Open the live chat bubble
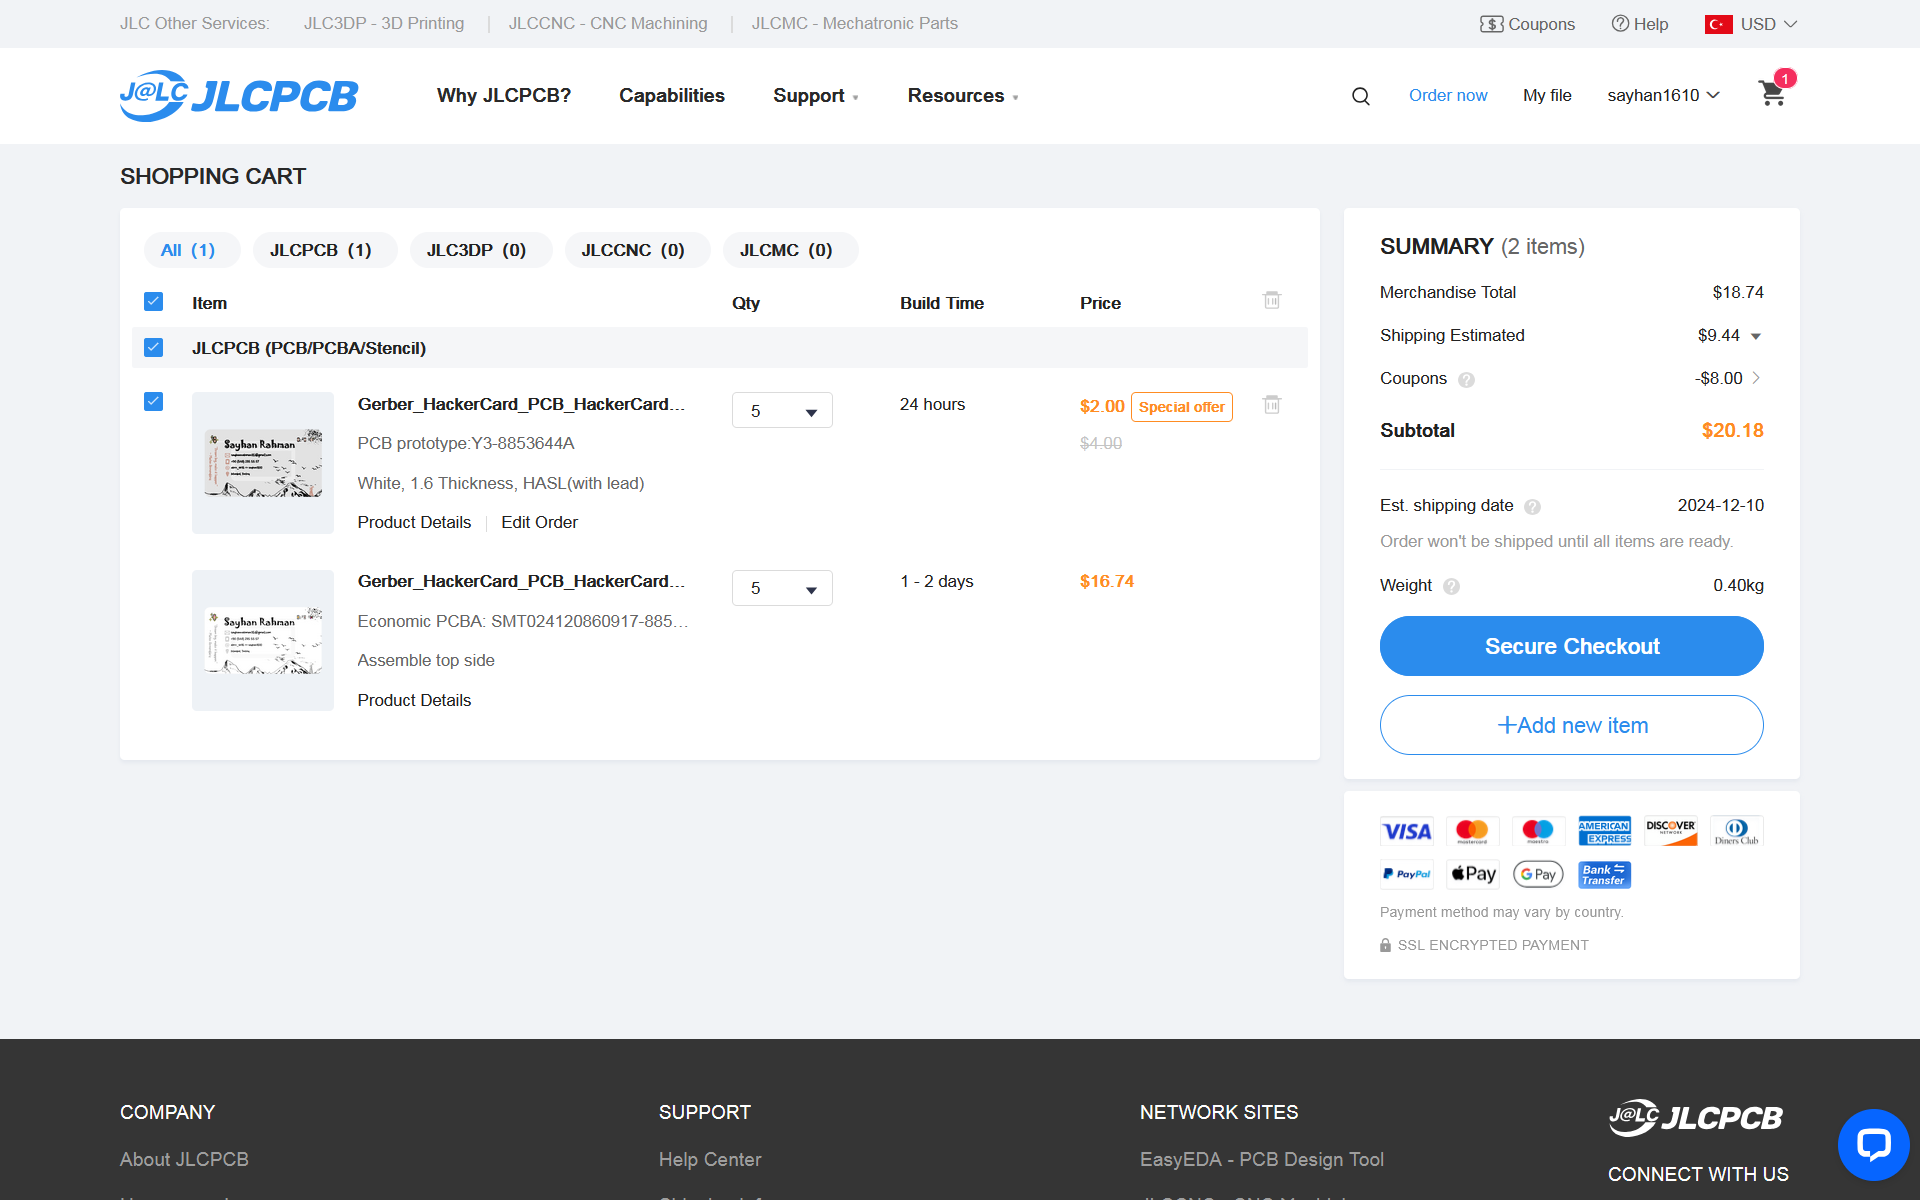The width and height of the screenshot is (1920, 1200). click(1872, 1144)
